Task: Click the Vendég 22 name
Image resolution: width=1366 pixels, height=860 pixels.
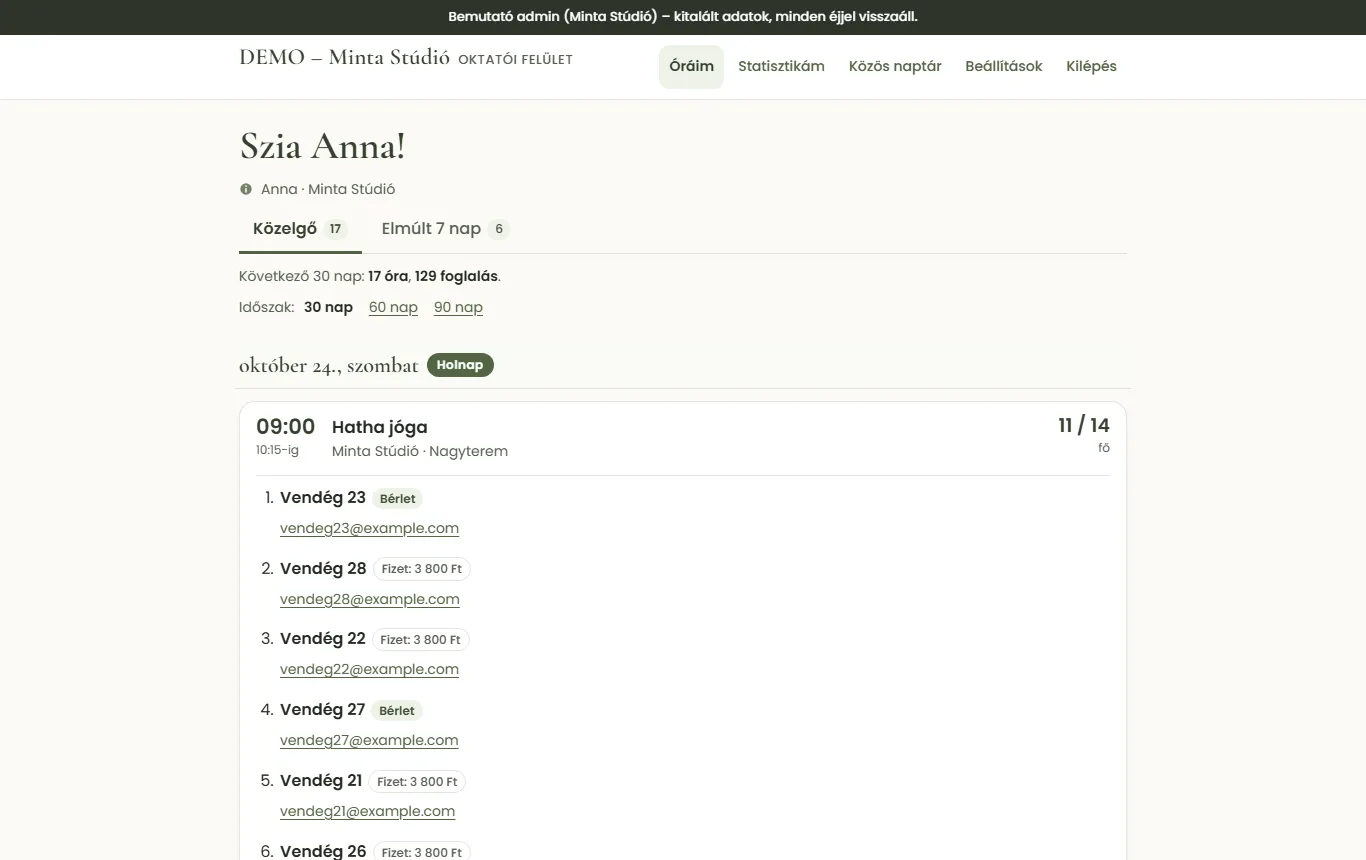Action: tap(323, 638)
